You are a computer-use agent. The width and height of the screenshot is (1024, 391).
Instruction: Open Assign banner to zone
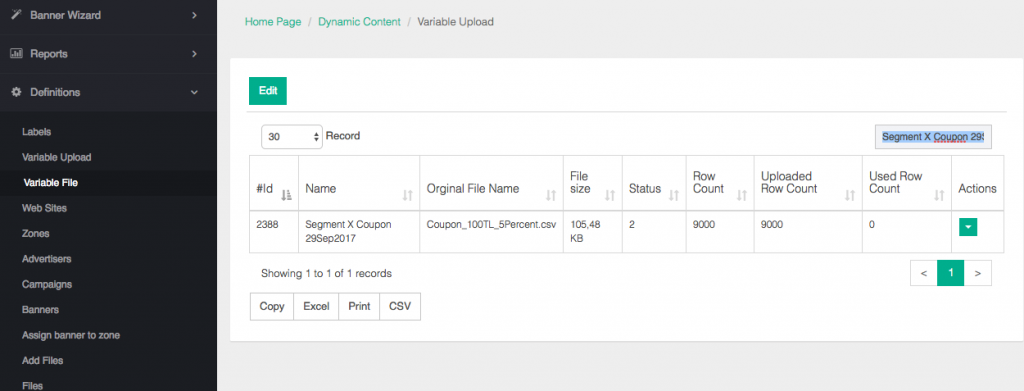tap(71, 335)
